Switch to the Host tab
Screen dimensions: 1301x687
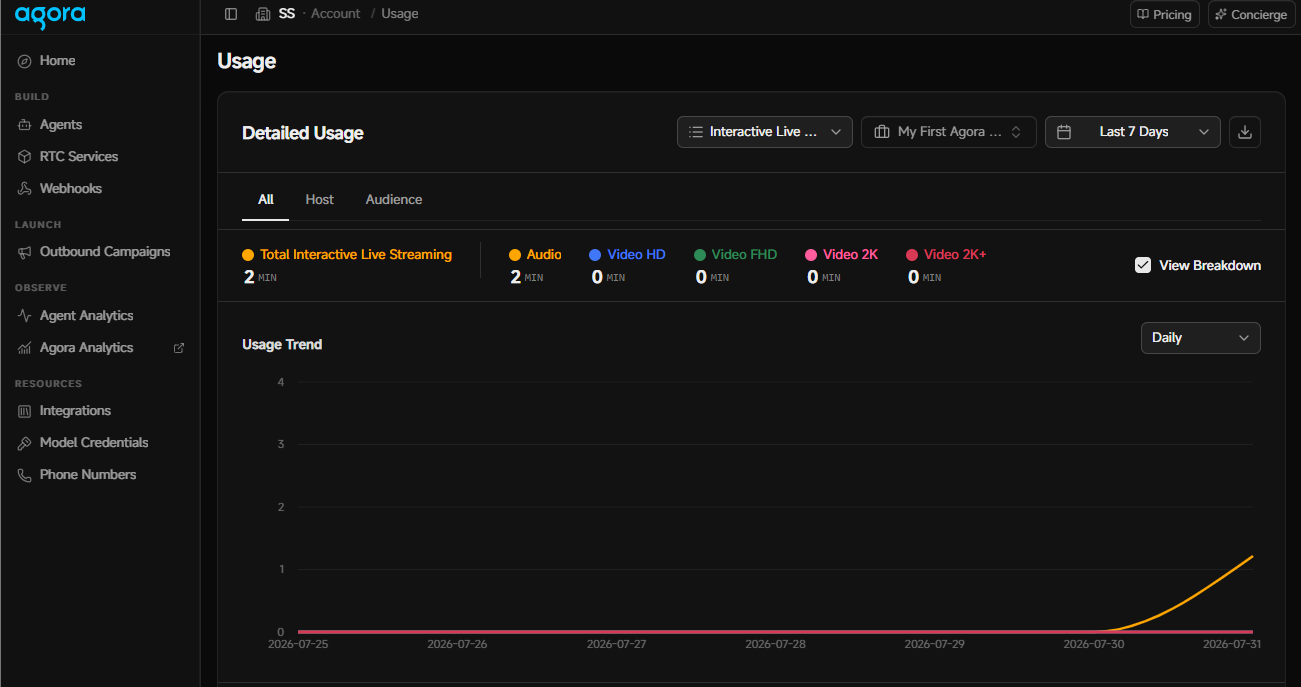click(320, 200)
